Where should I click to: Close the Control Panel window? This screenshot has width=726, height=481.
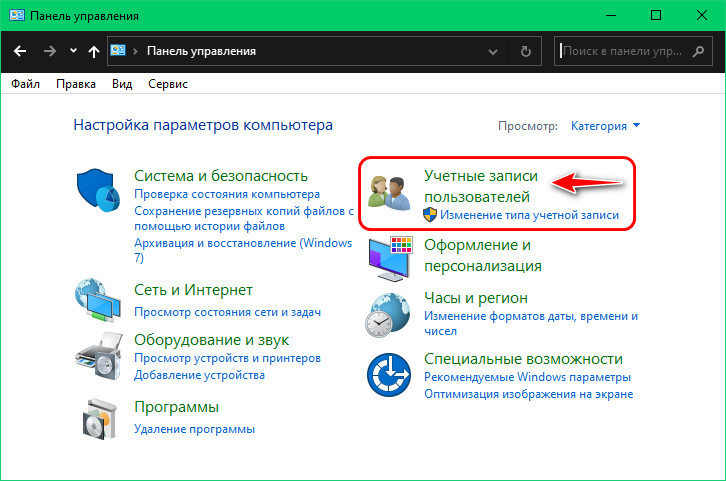point(701,15)
